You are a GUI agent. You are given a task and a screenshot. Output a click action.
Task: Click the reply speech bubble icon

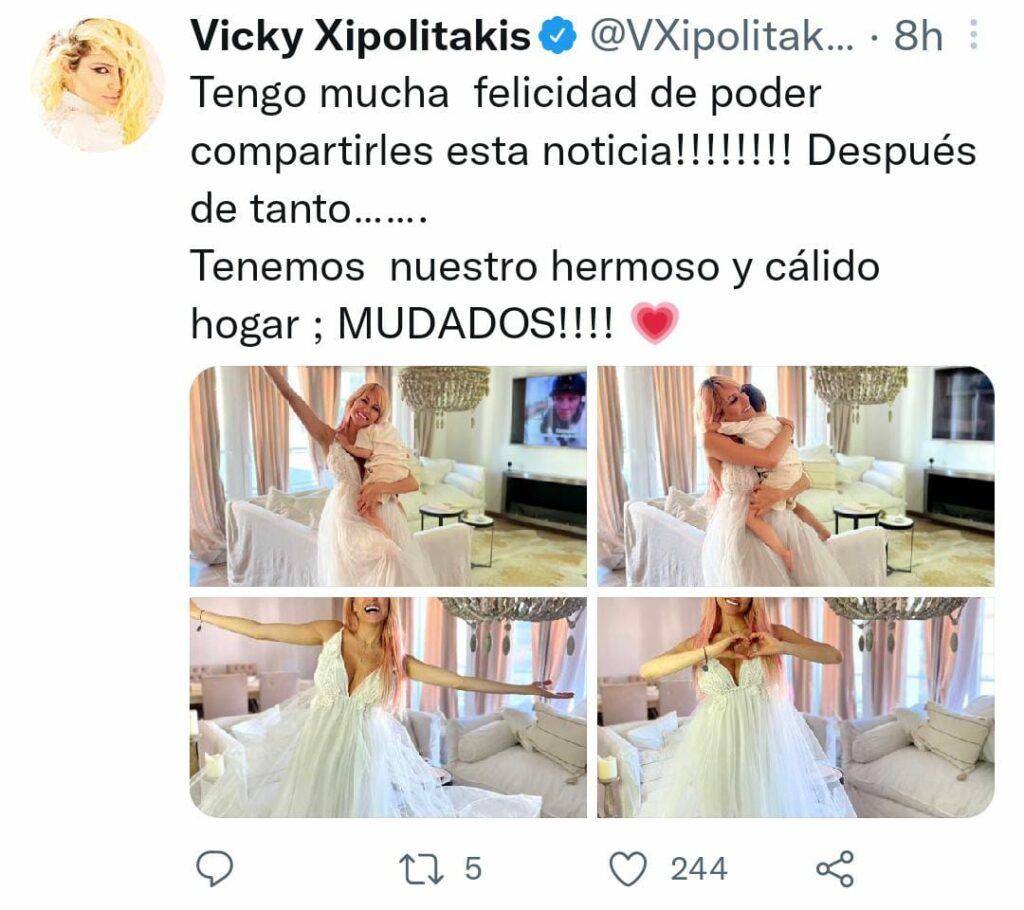[x=214, y=869]
